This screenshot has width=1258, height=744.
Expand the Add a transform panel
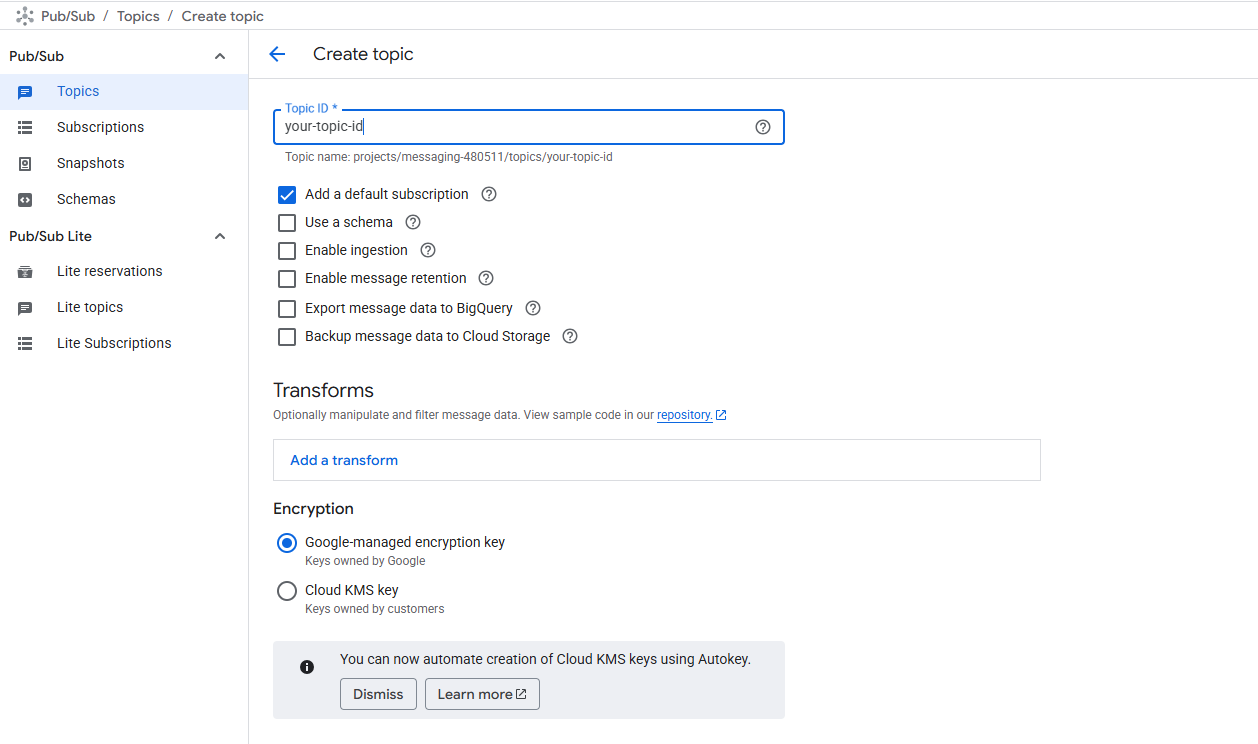coord(344,460)
